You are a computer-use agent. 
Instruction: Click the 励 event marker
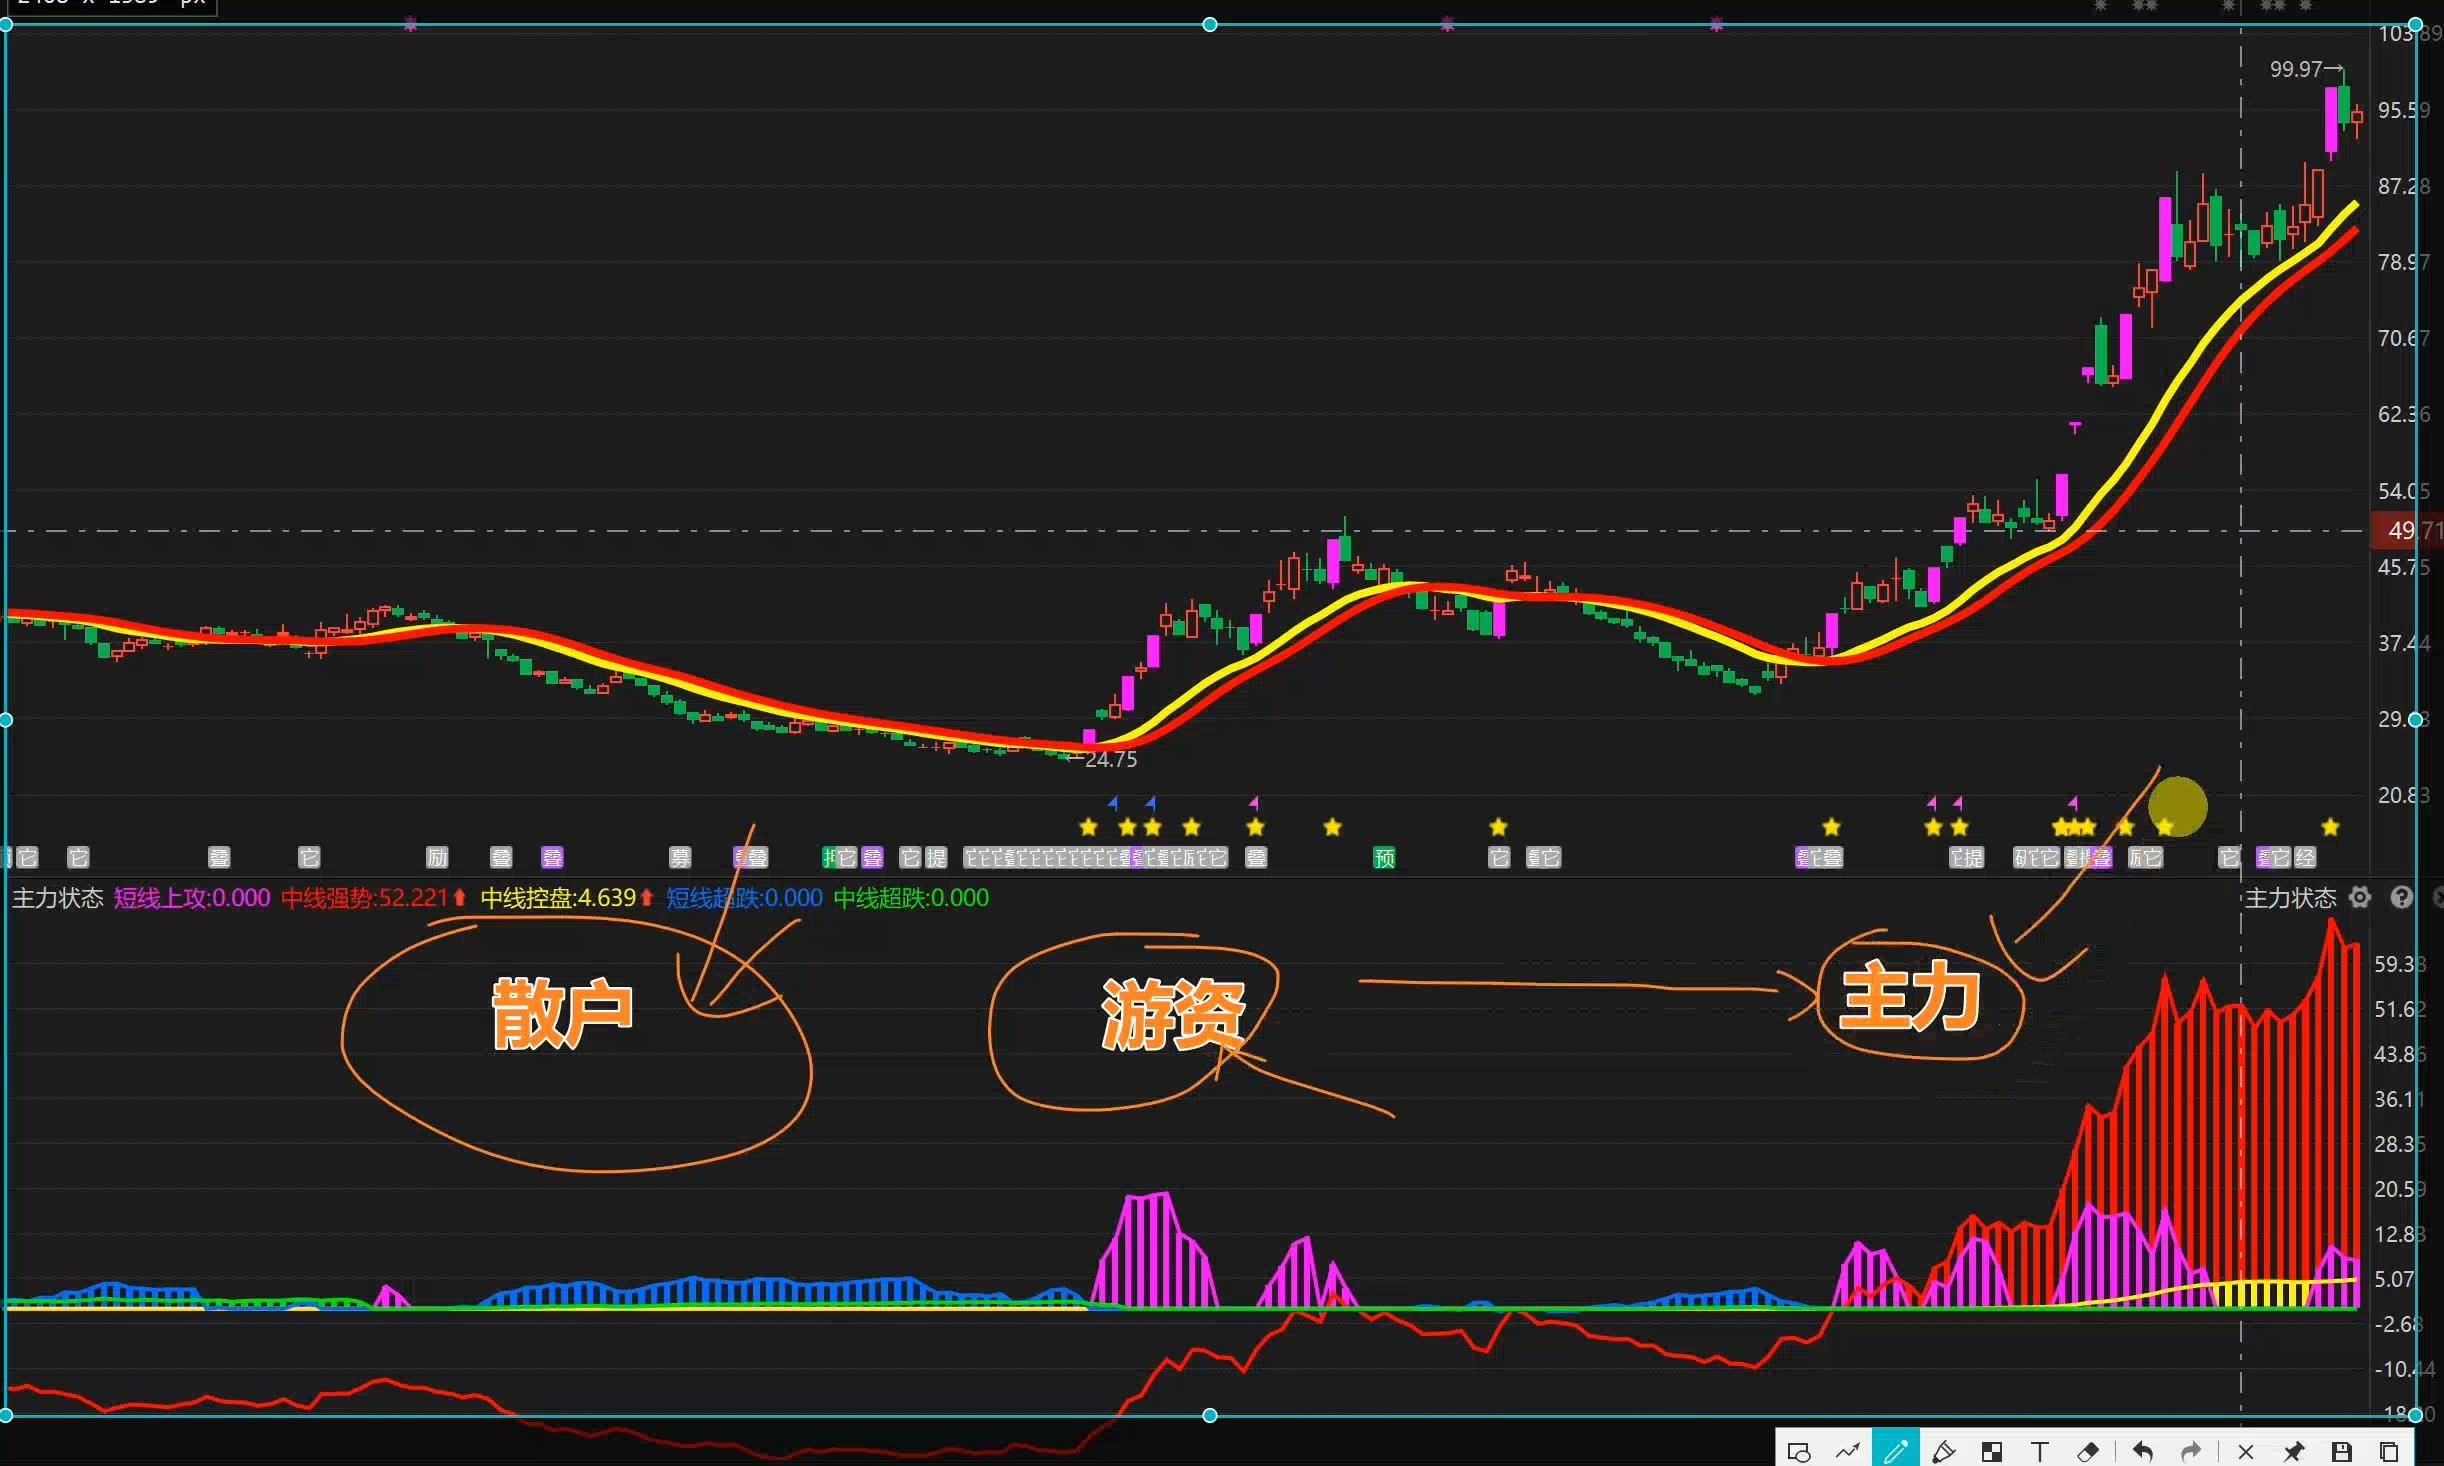(437, 858)
